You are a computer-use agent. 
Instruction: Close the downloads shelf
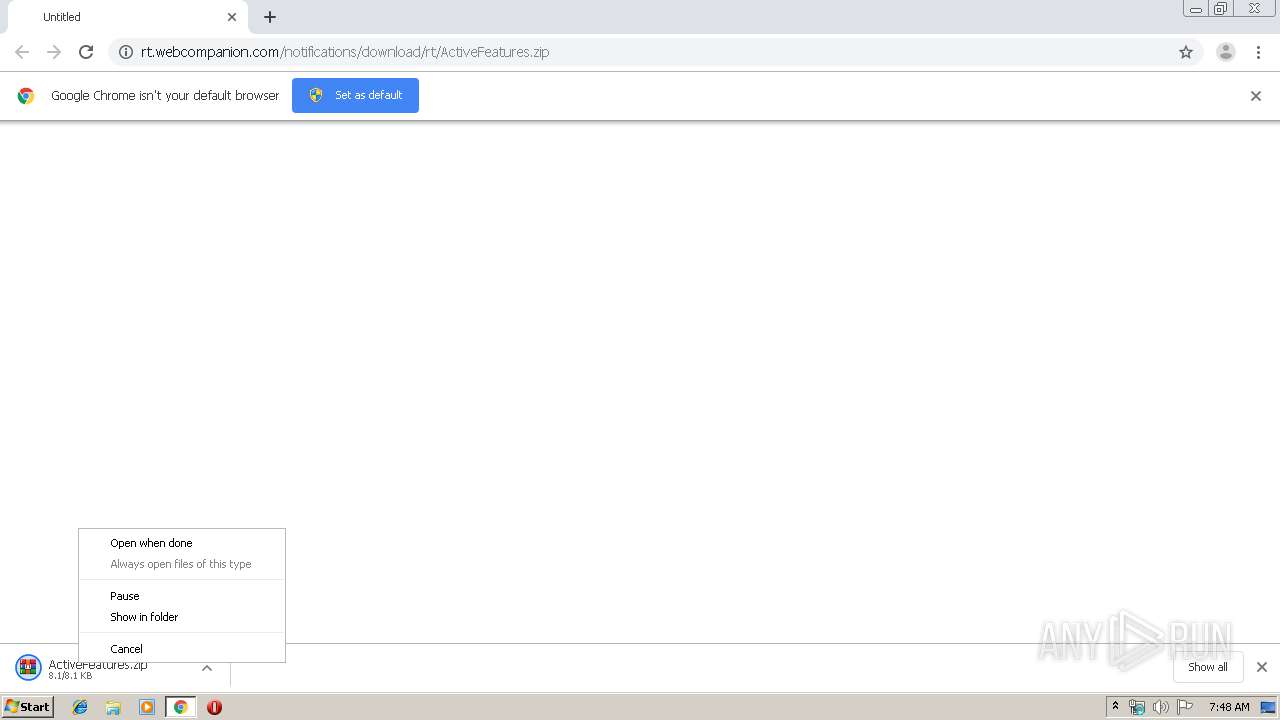tap(1262, 667)
